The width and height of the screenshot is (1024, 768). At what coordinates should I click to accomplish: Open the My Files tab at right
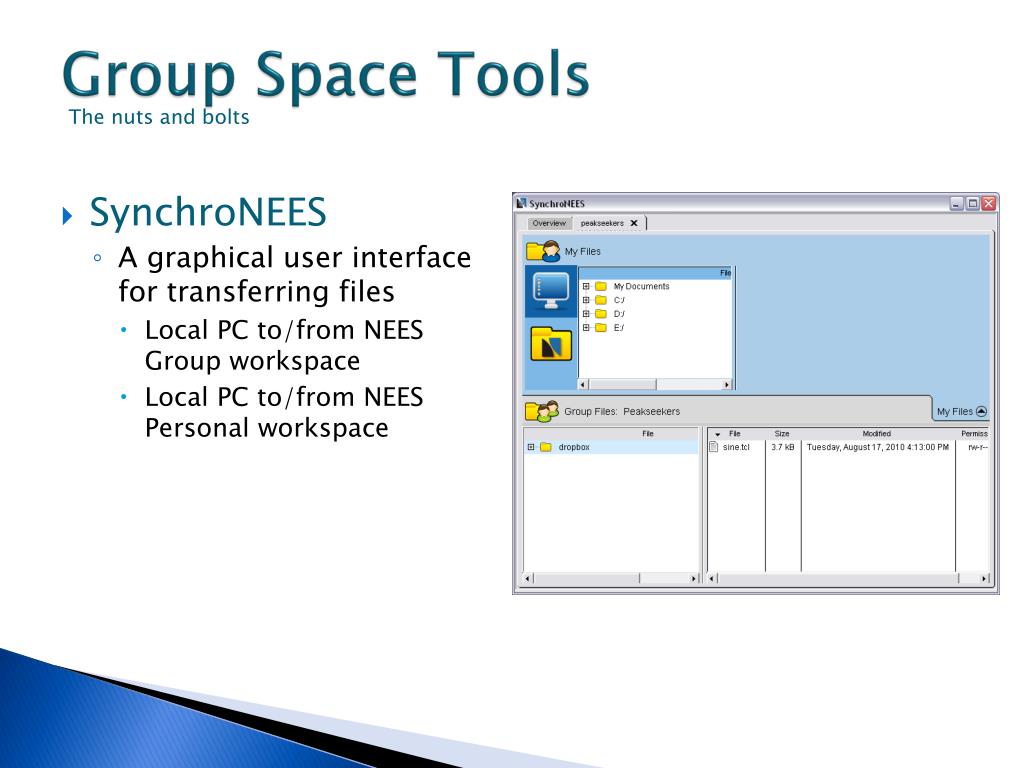point(961,411)
